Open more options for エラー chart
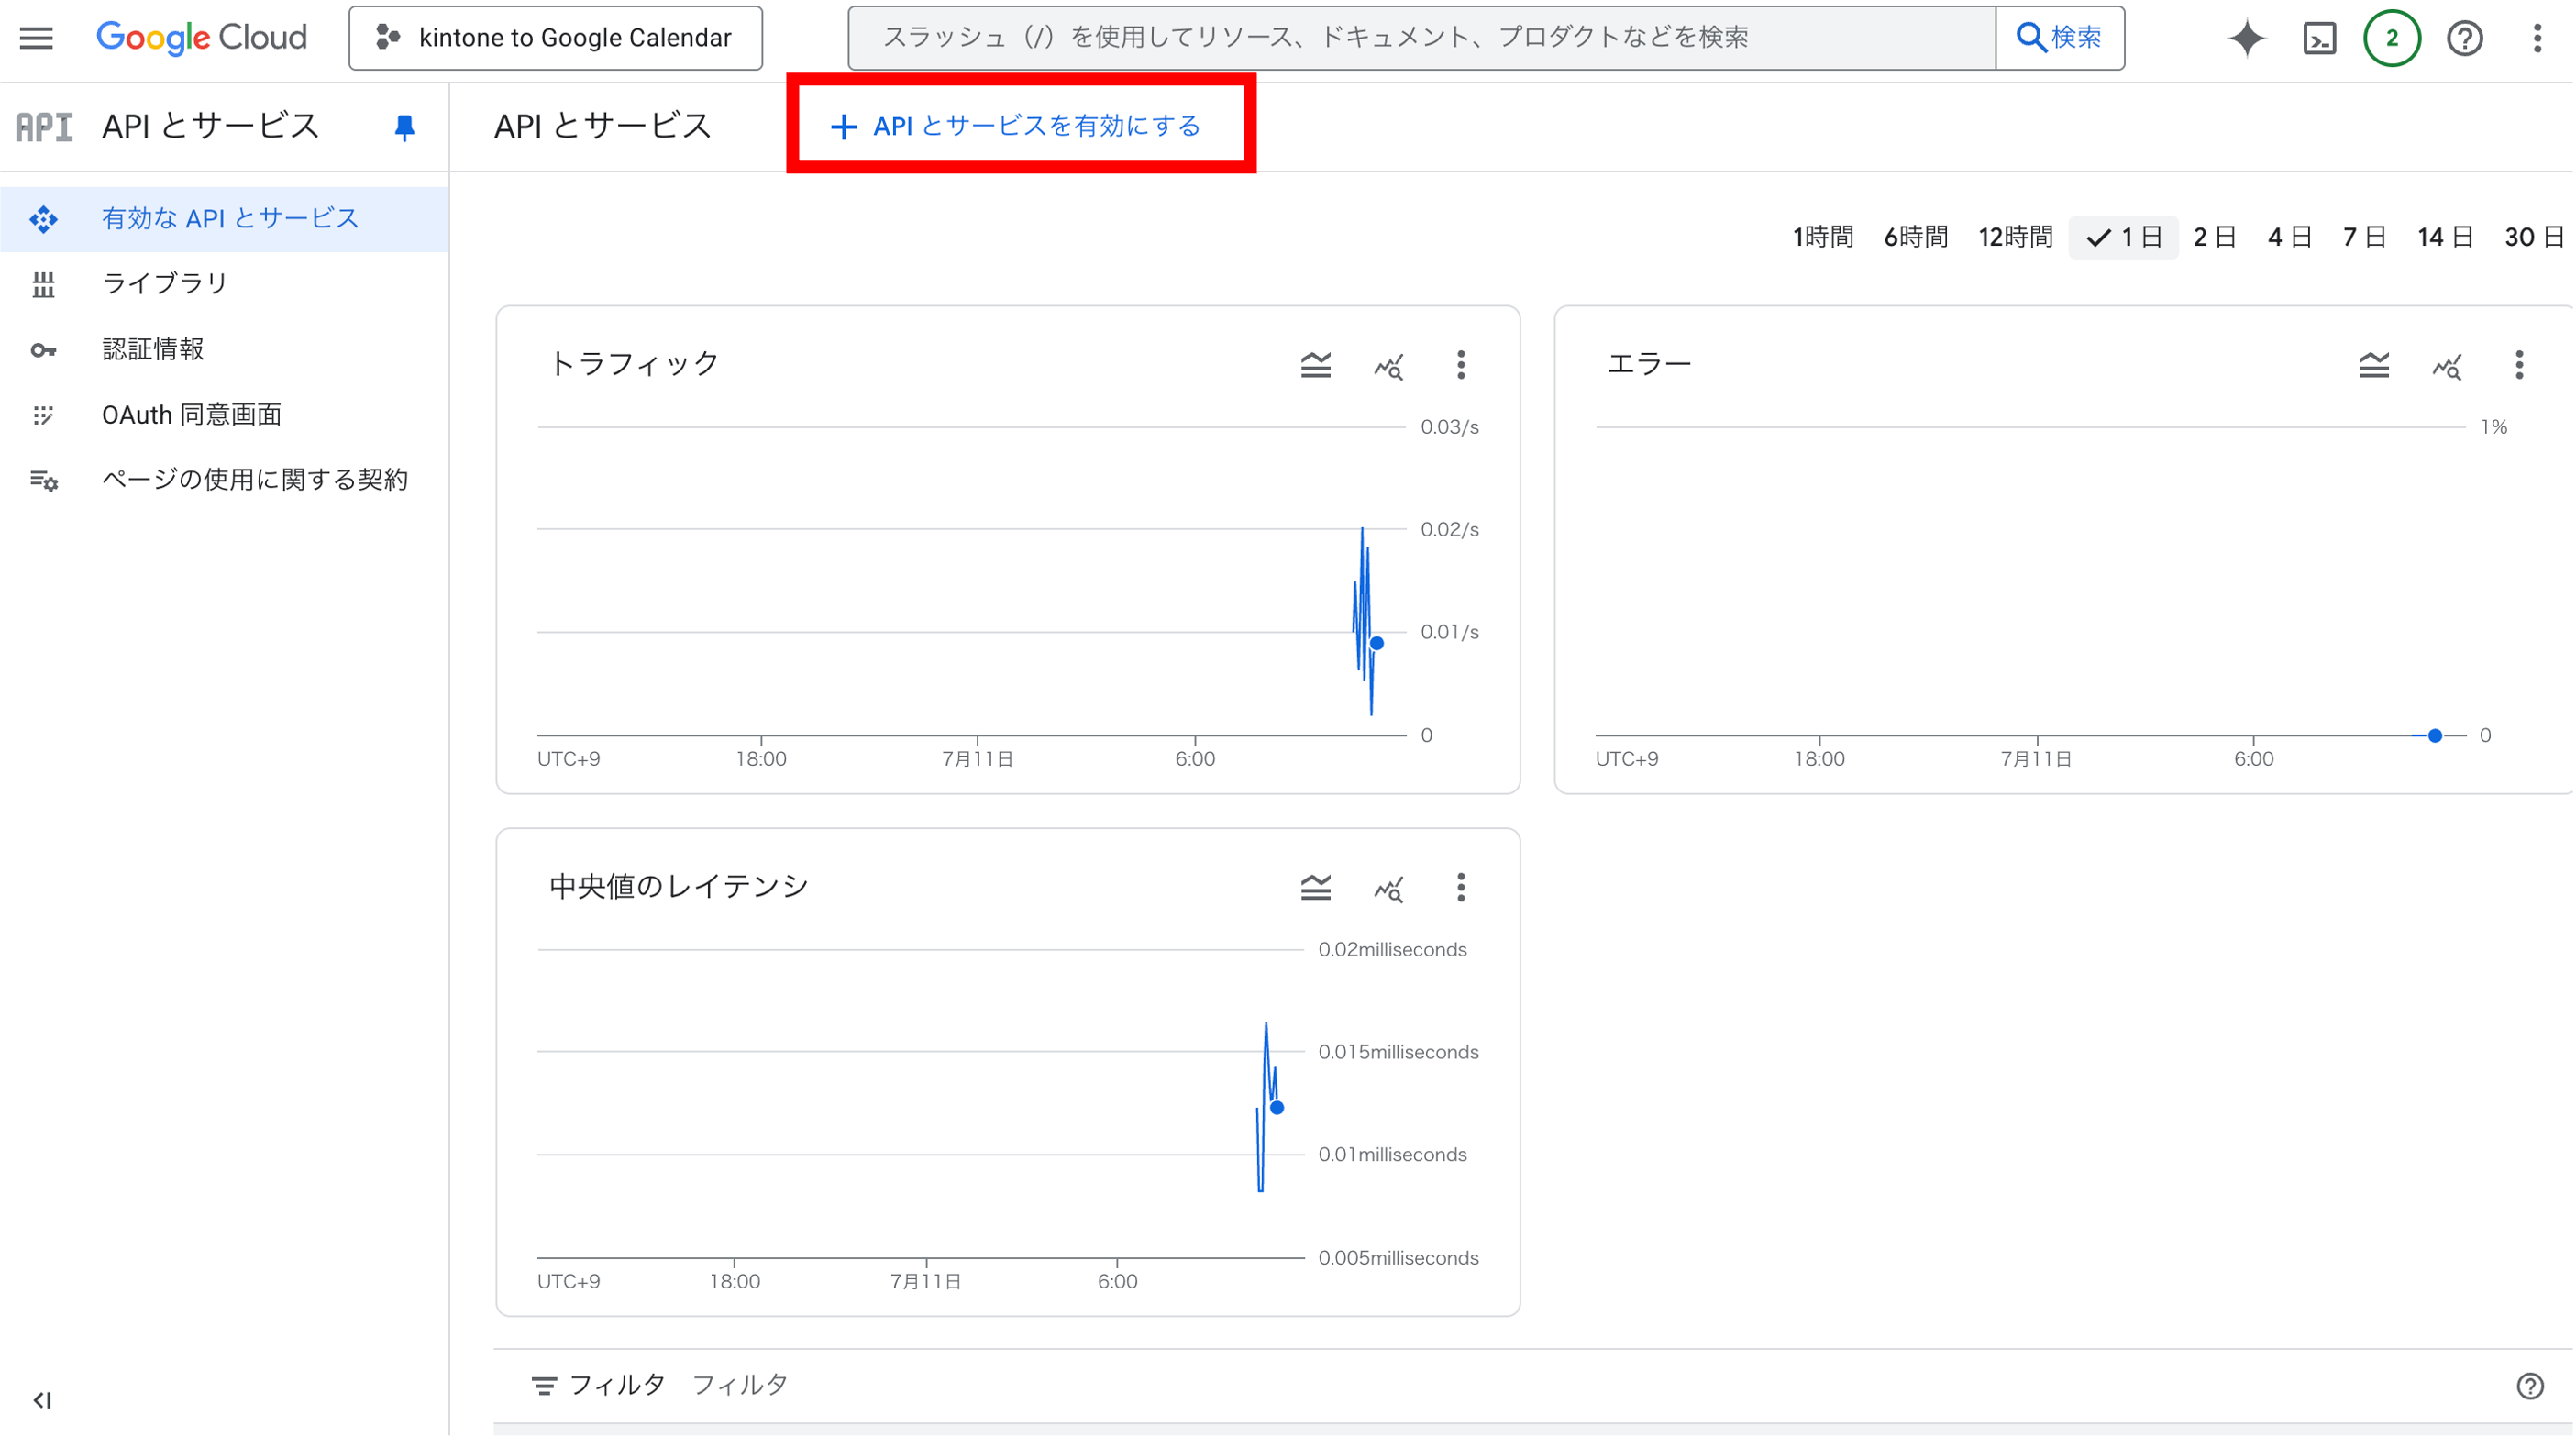 (2519, 365)
